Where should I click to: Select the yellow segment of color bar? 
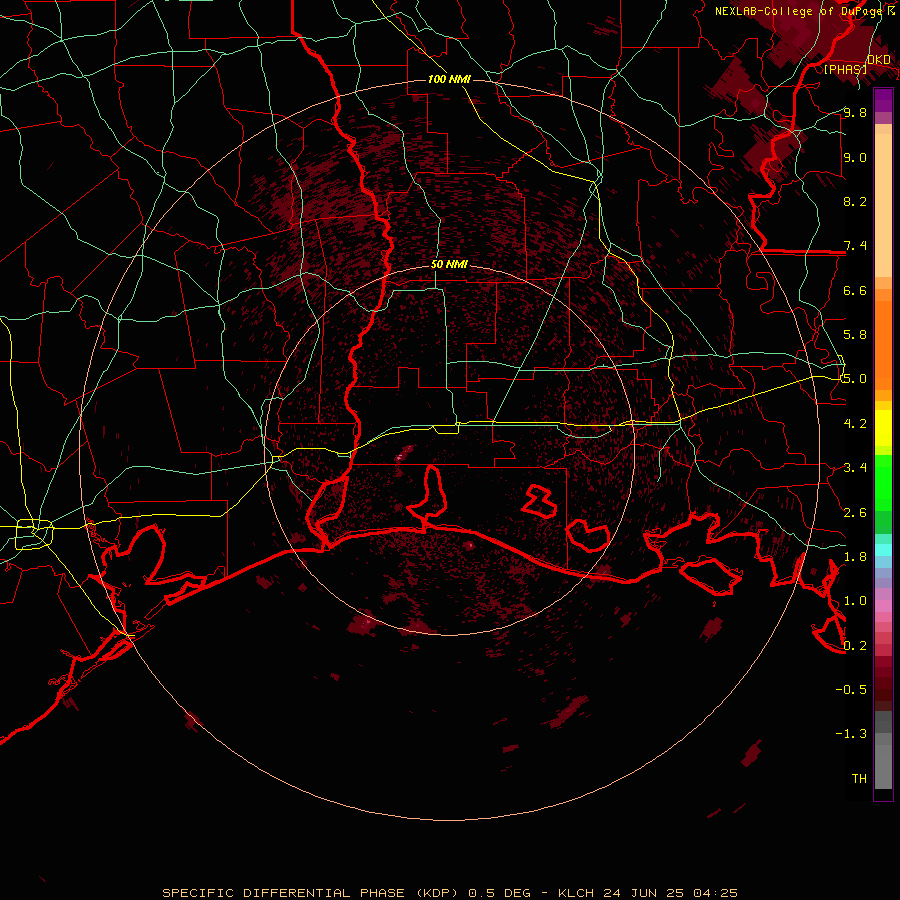883,428
